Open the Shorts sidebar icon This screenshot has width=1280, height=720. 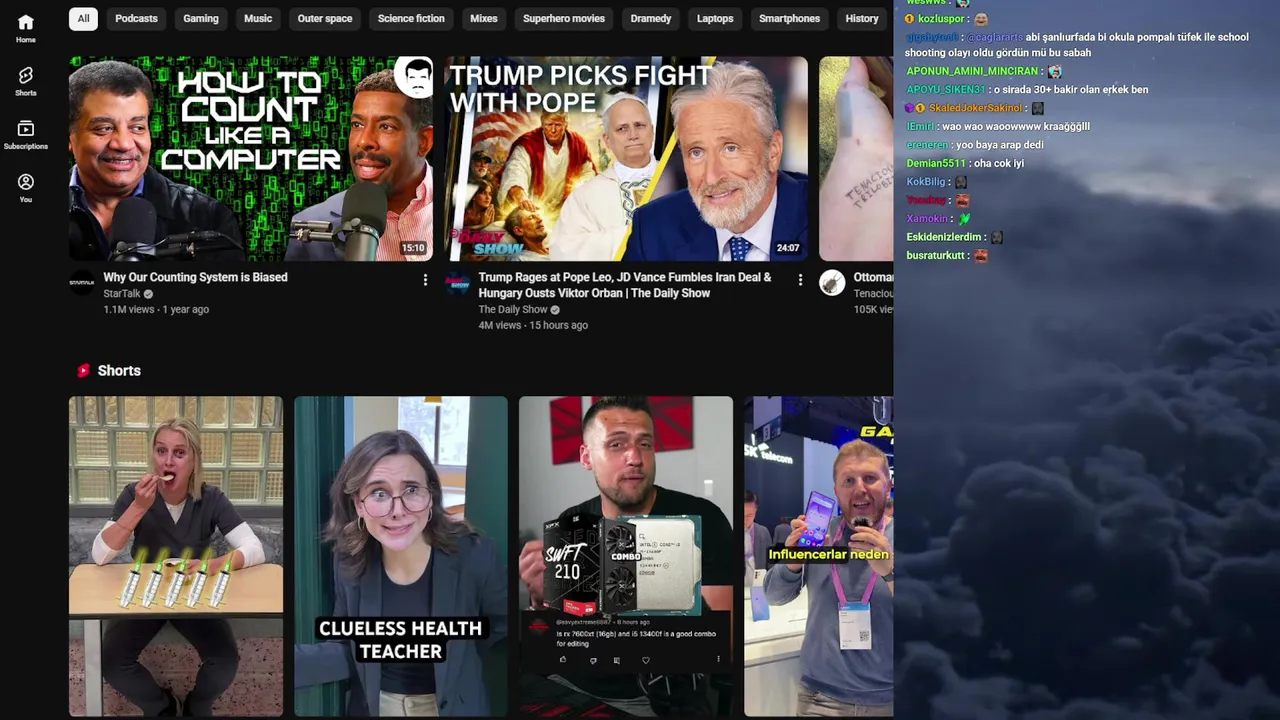(x=26, y=81)
